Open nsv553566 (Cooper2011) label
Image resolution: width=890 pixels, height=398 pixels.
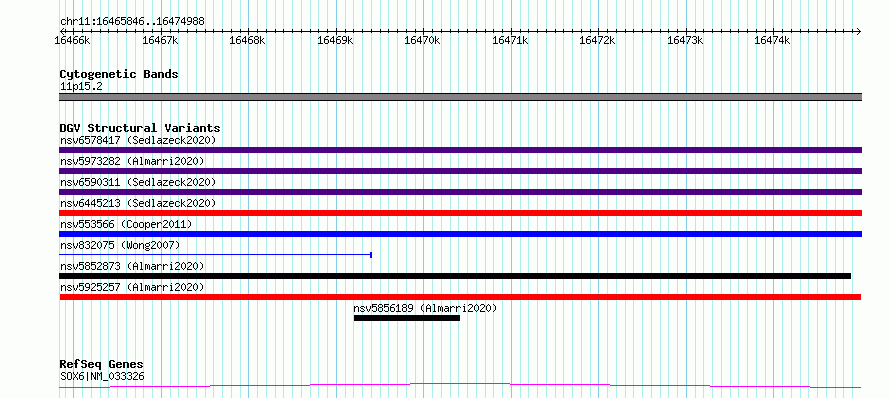coord(126,224)
